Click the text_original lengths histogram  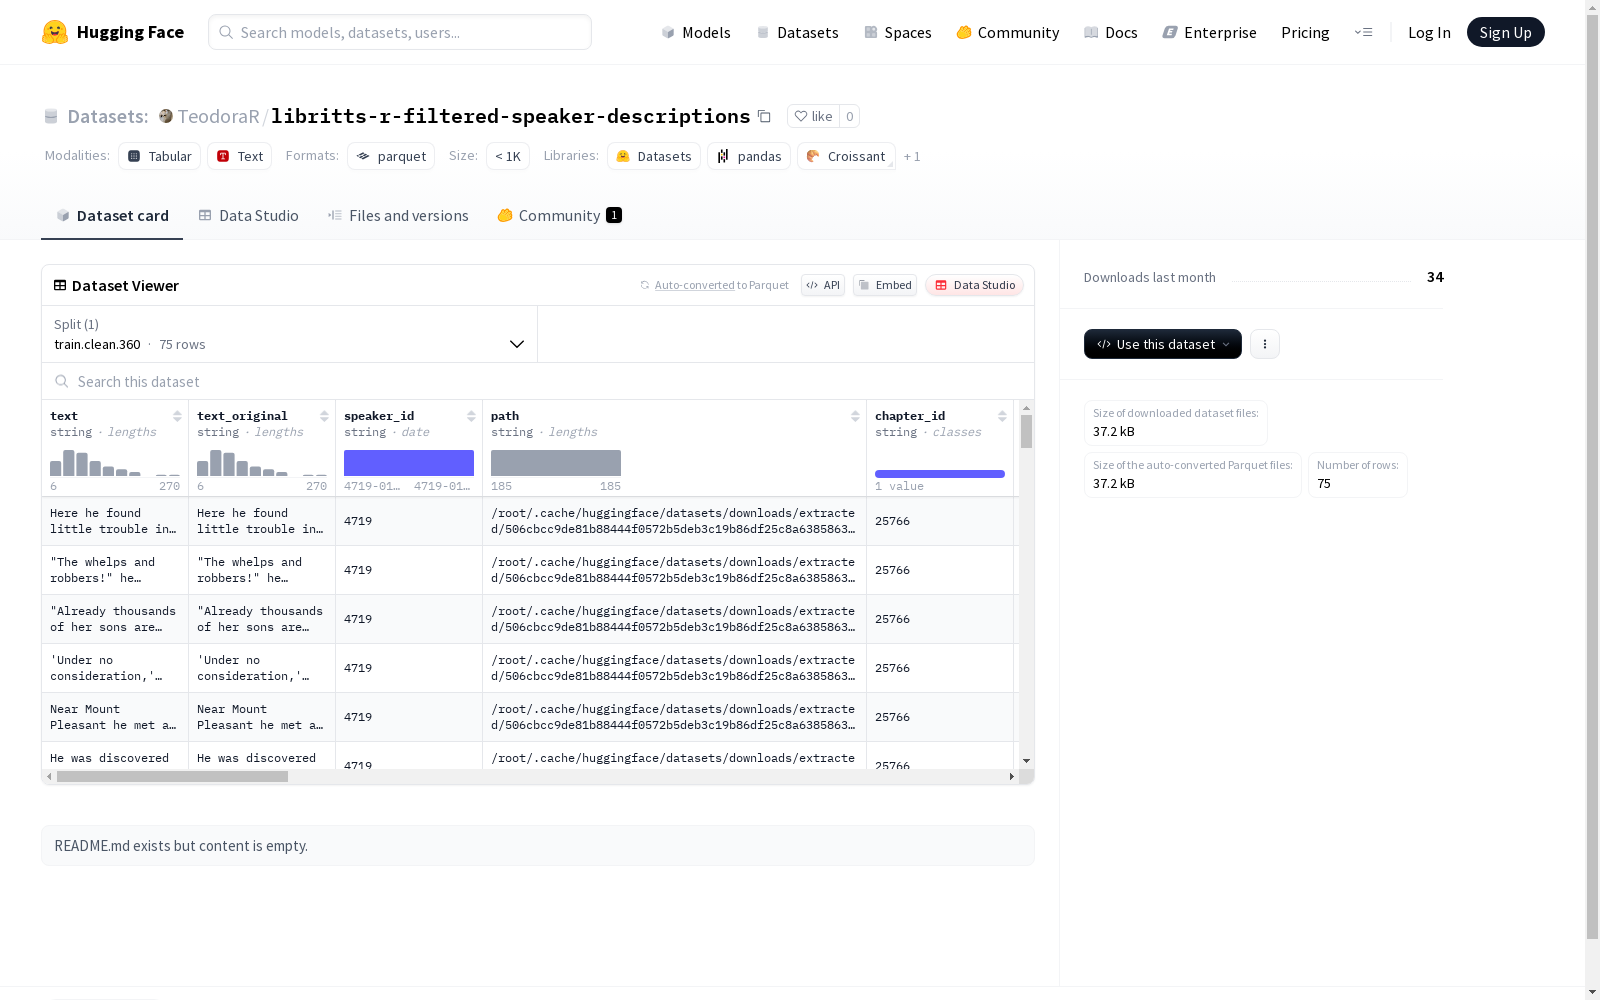pyautogui.click(x=262, y=463)
